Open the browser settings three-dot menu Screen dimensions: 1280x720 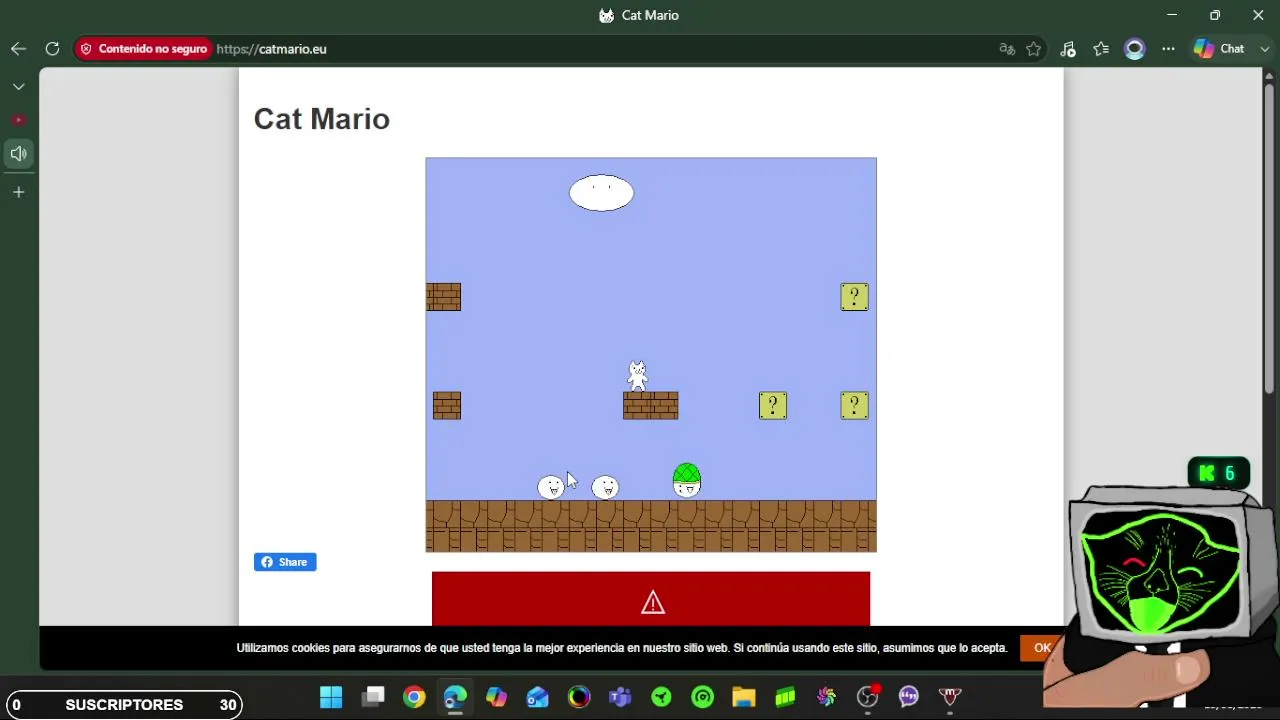click(1168, 49)
